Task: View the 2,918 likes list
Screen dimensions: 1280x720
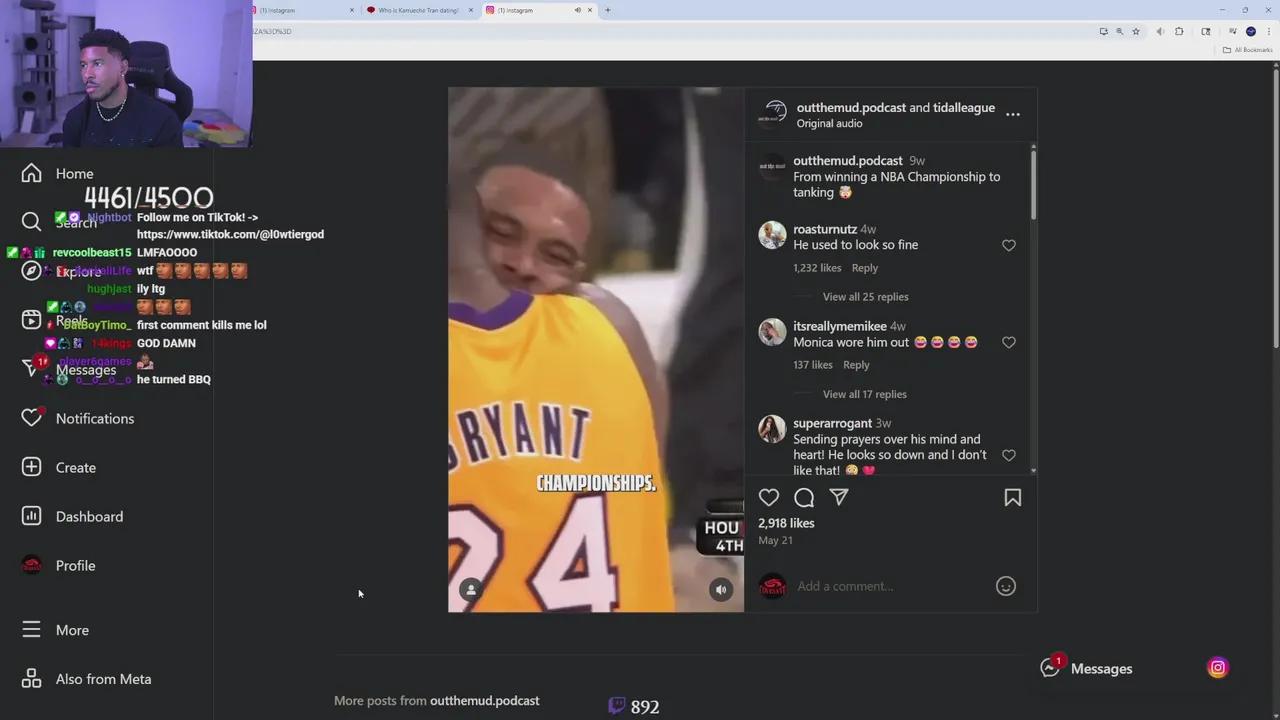Action: click(786, 523)
